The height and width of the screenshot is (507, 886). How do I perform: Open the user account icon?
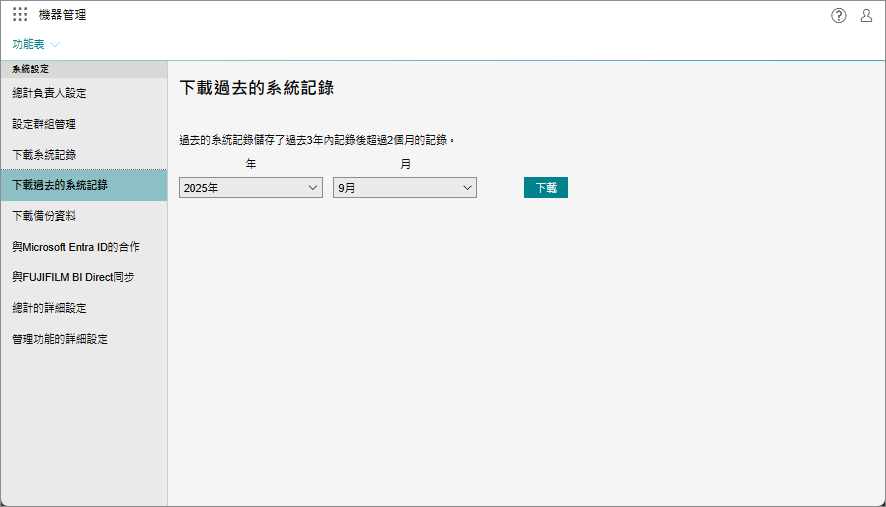coord(866,15)
